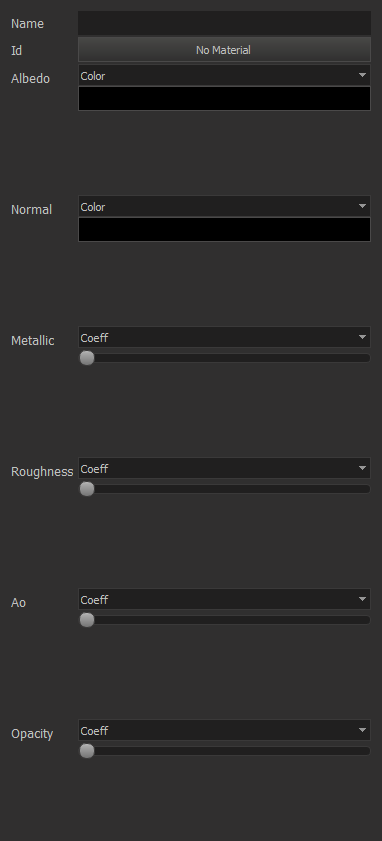Click the Ao slider handle
Viewport: 382px width, 841px height.
tap(87, 619)
